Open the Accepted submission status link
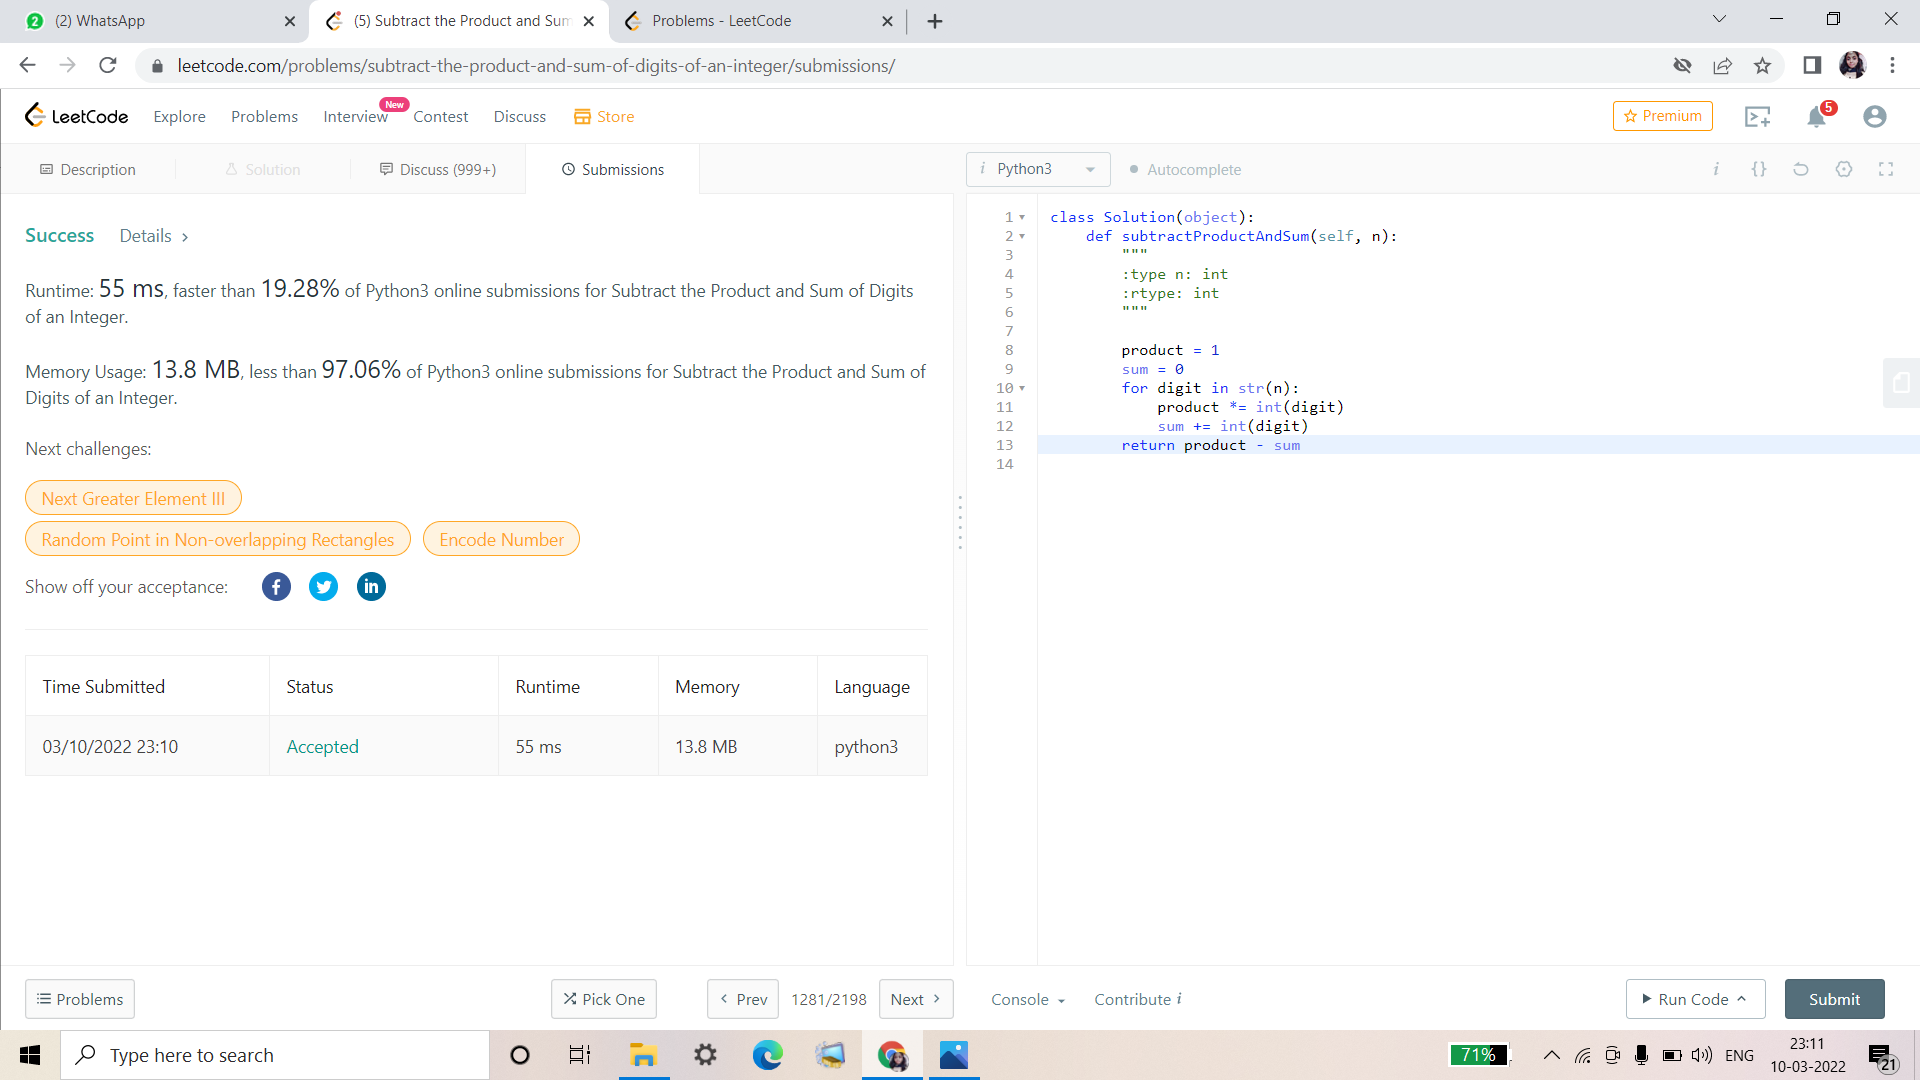This screenshot has height=1080, width=1920. click(x=322, y=747)
